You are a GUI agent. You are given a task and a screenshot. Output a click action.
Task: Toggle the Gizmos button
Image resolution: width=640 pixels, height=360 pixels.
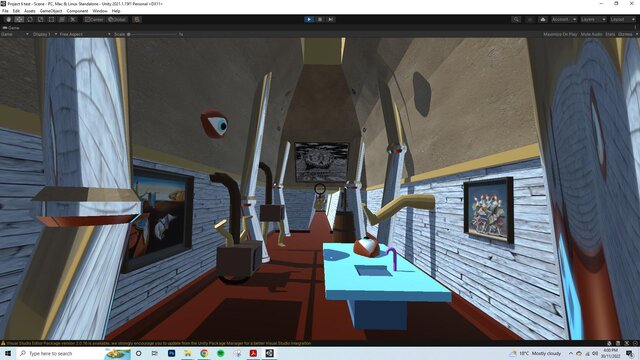pos(625,34)
